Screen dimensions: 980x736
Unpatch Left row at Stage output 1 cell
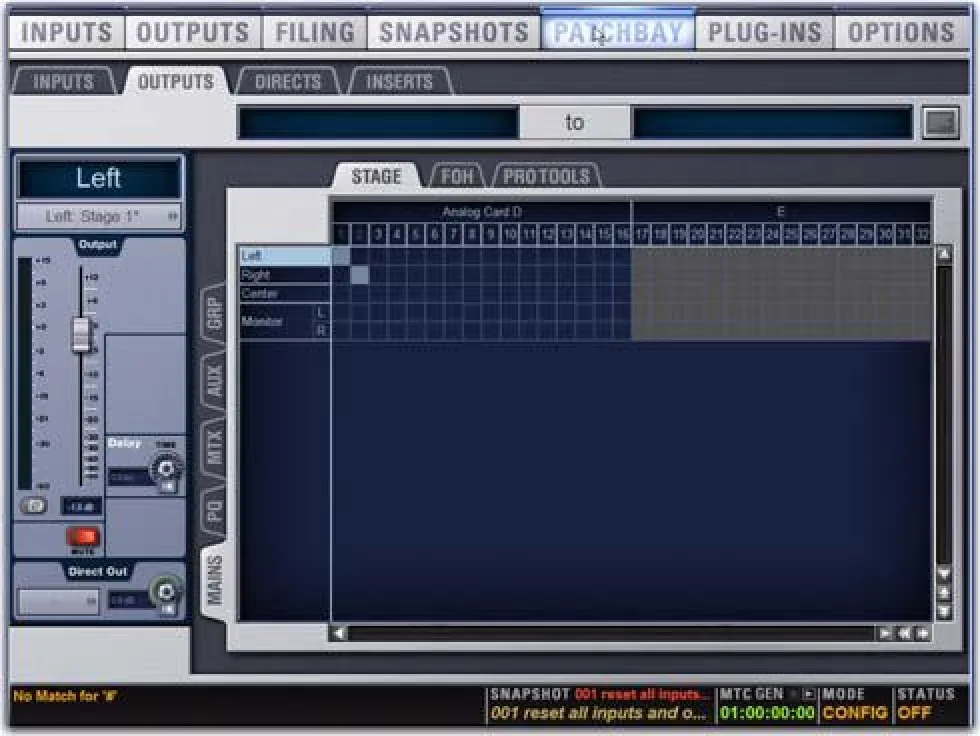click(x=341, y=255)
